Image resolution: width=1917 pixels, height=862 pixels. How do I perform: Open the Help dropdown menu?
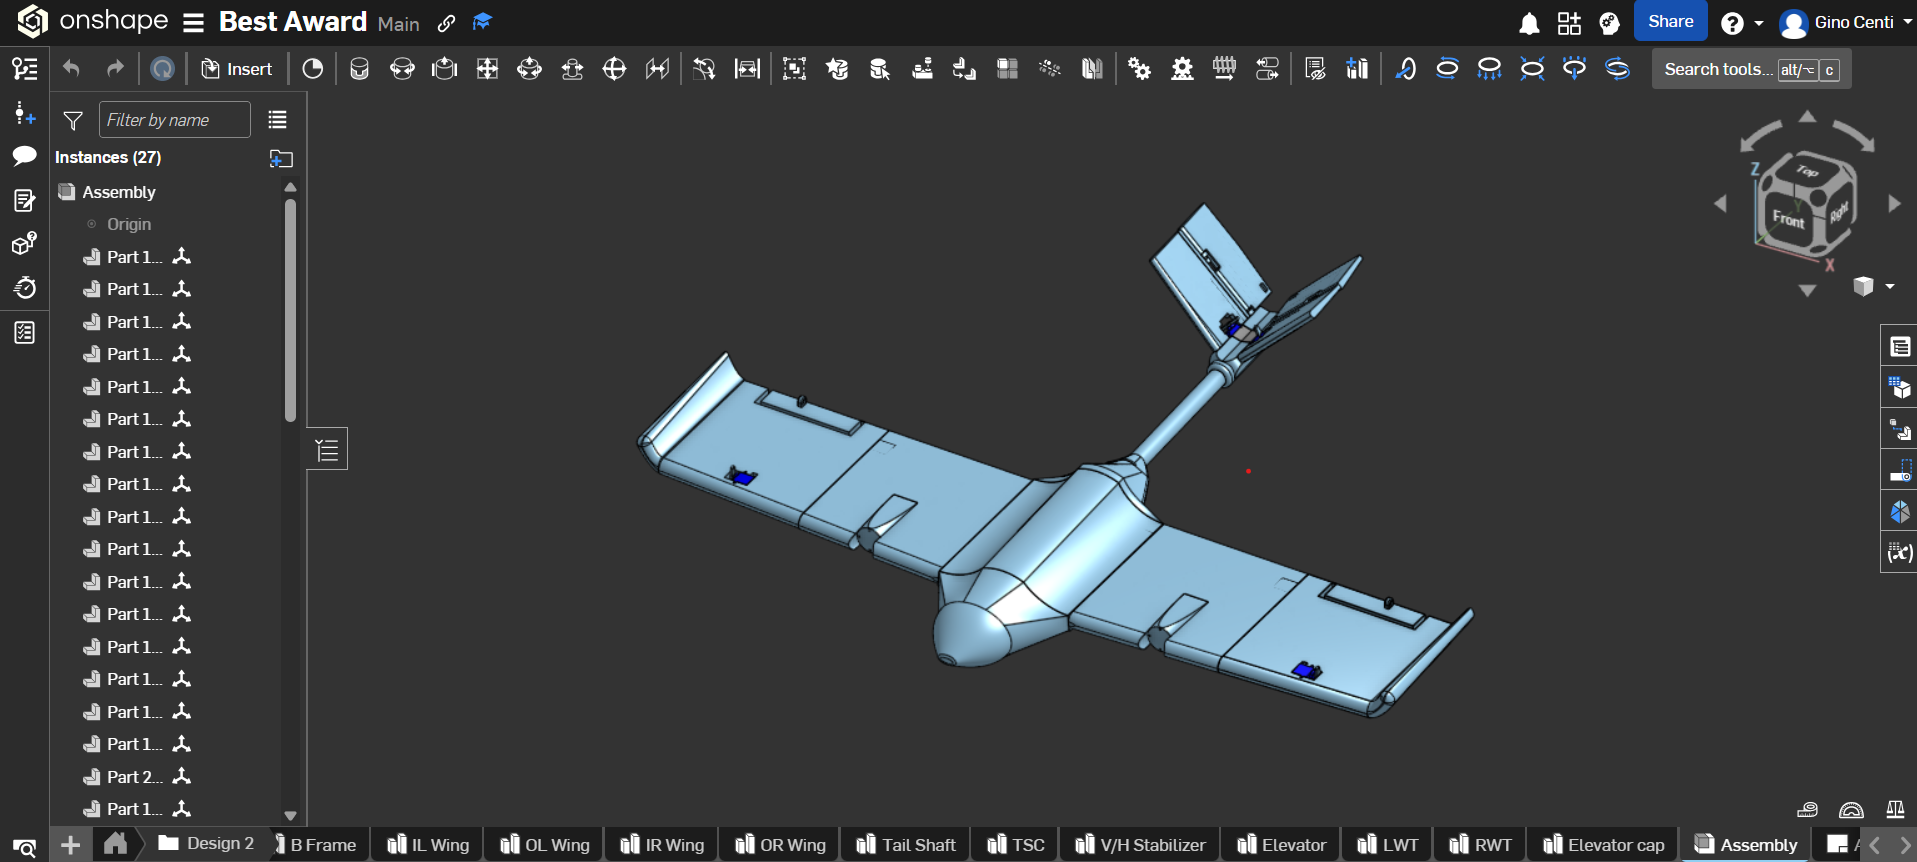[x=1741, y=23]
